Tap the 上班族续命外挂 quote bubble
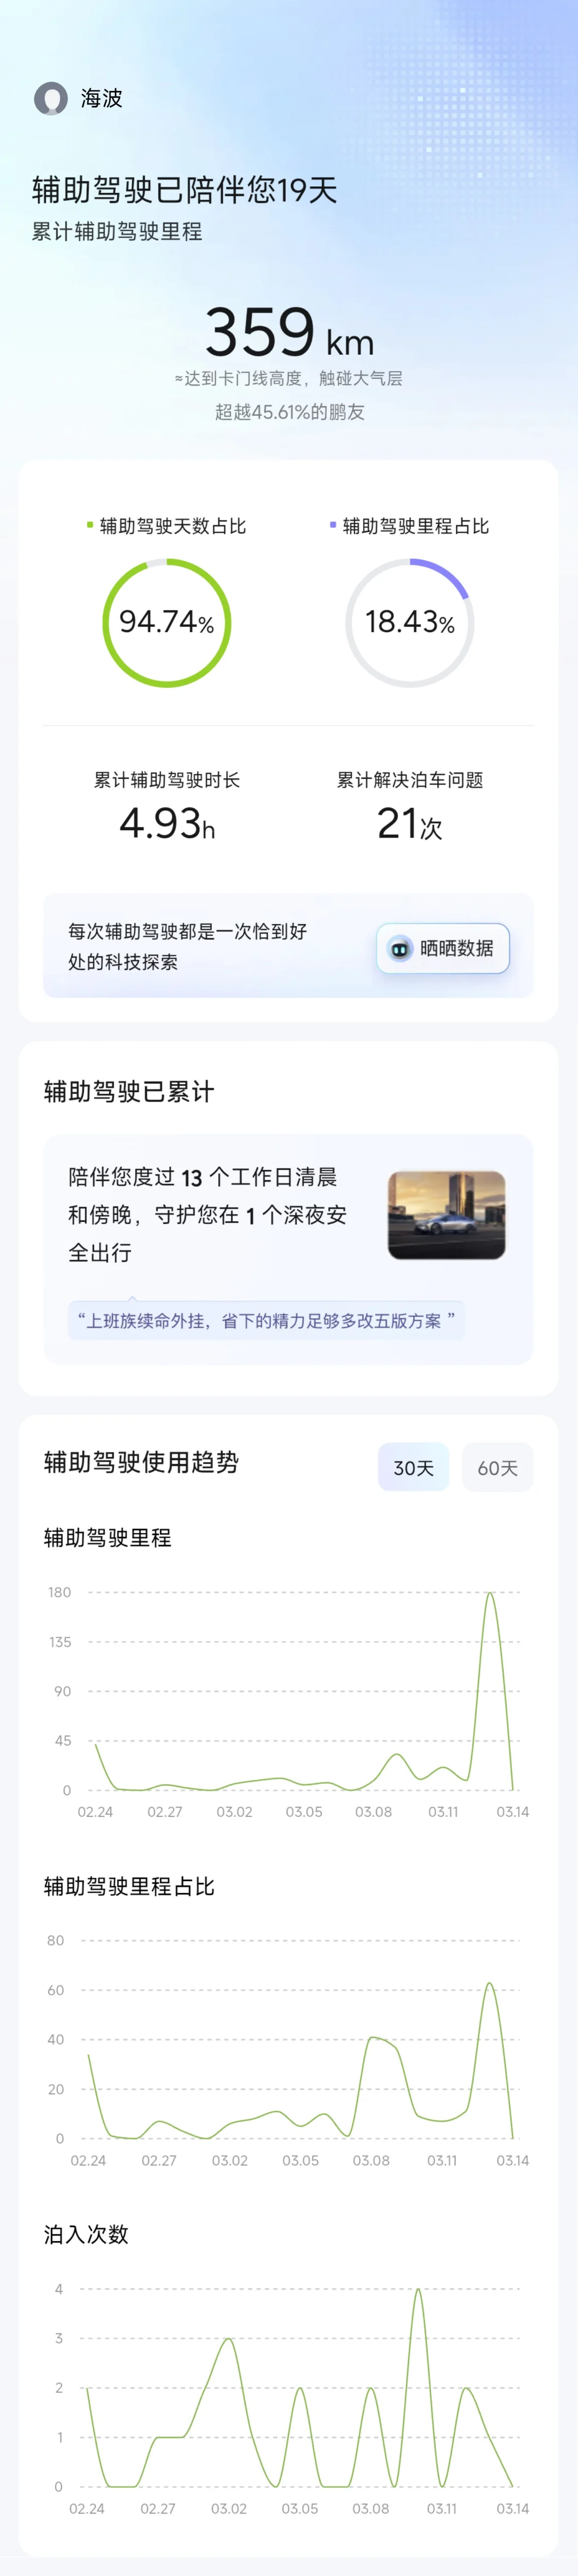Viewport: 578px width, 2576px height. (266, 1320)
